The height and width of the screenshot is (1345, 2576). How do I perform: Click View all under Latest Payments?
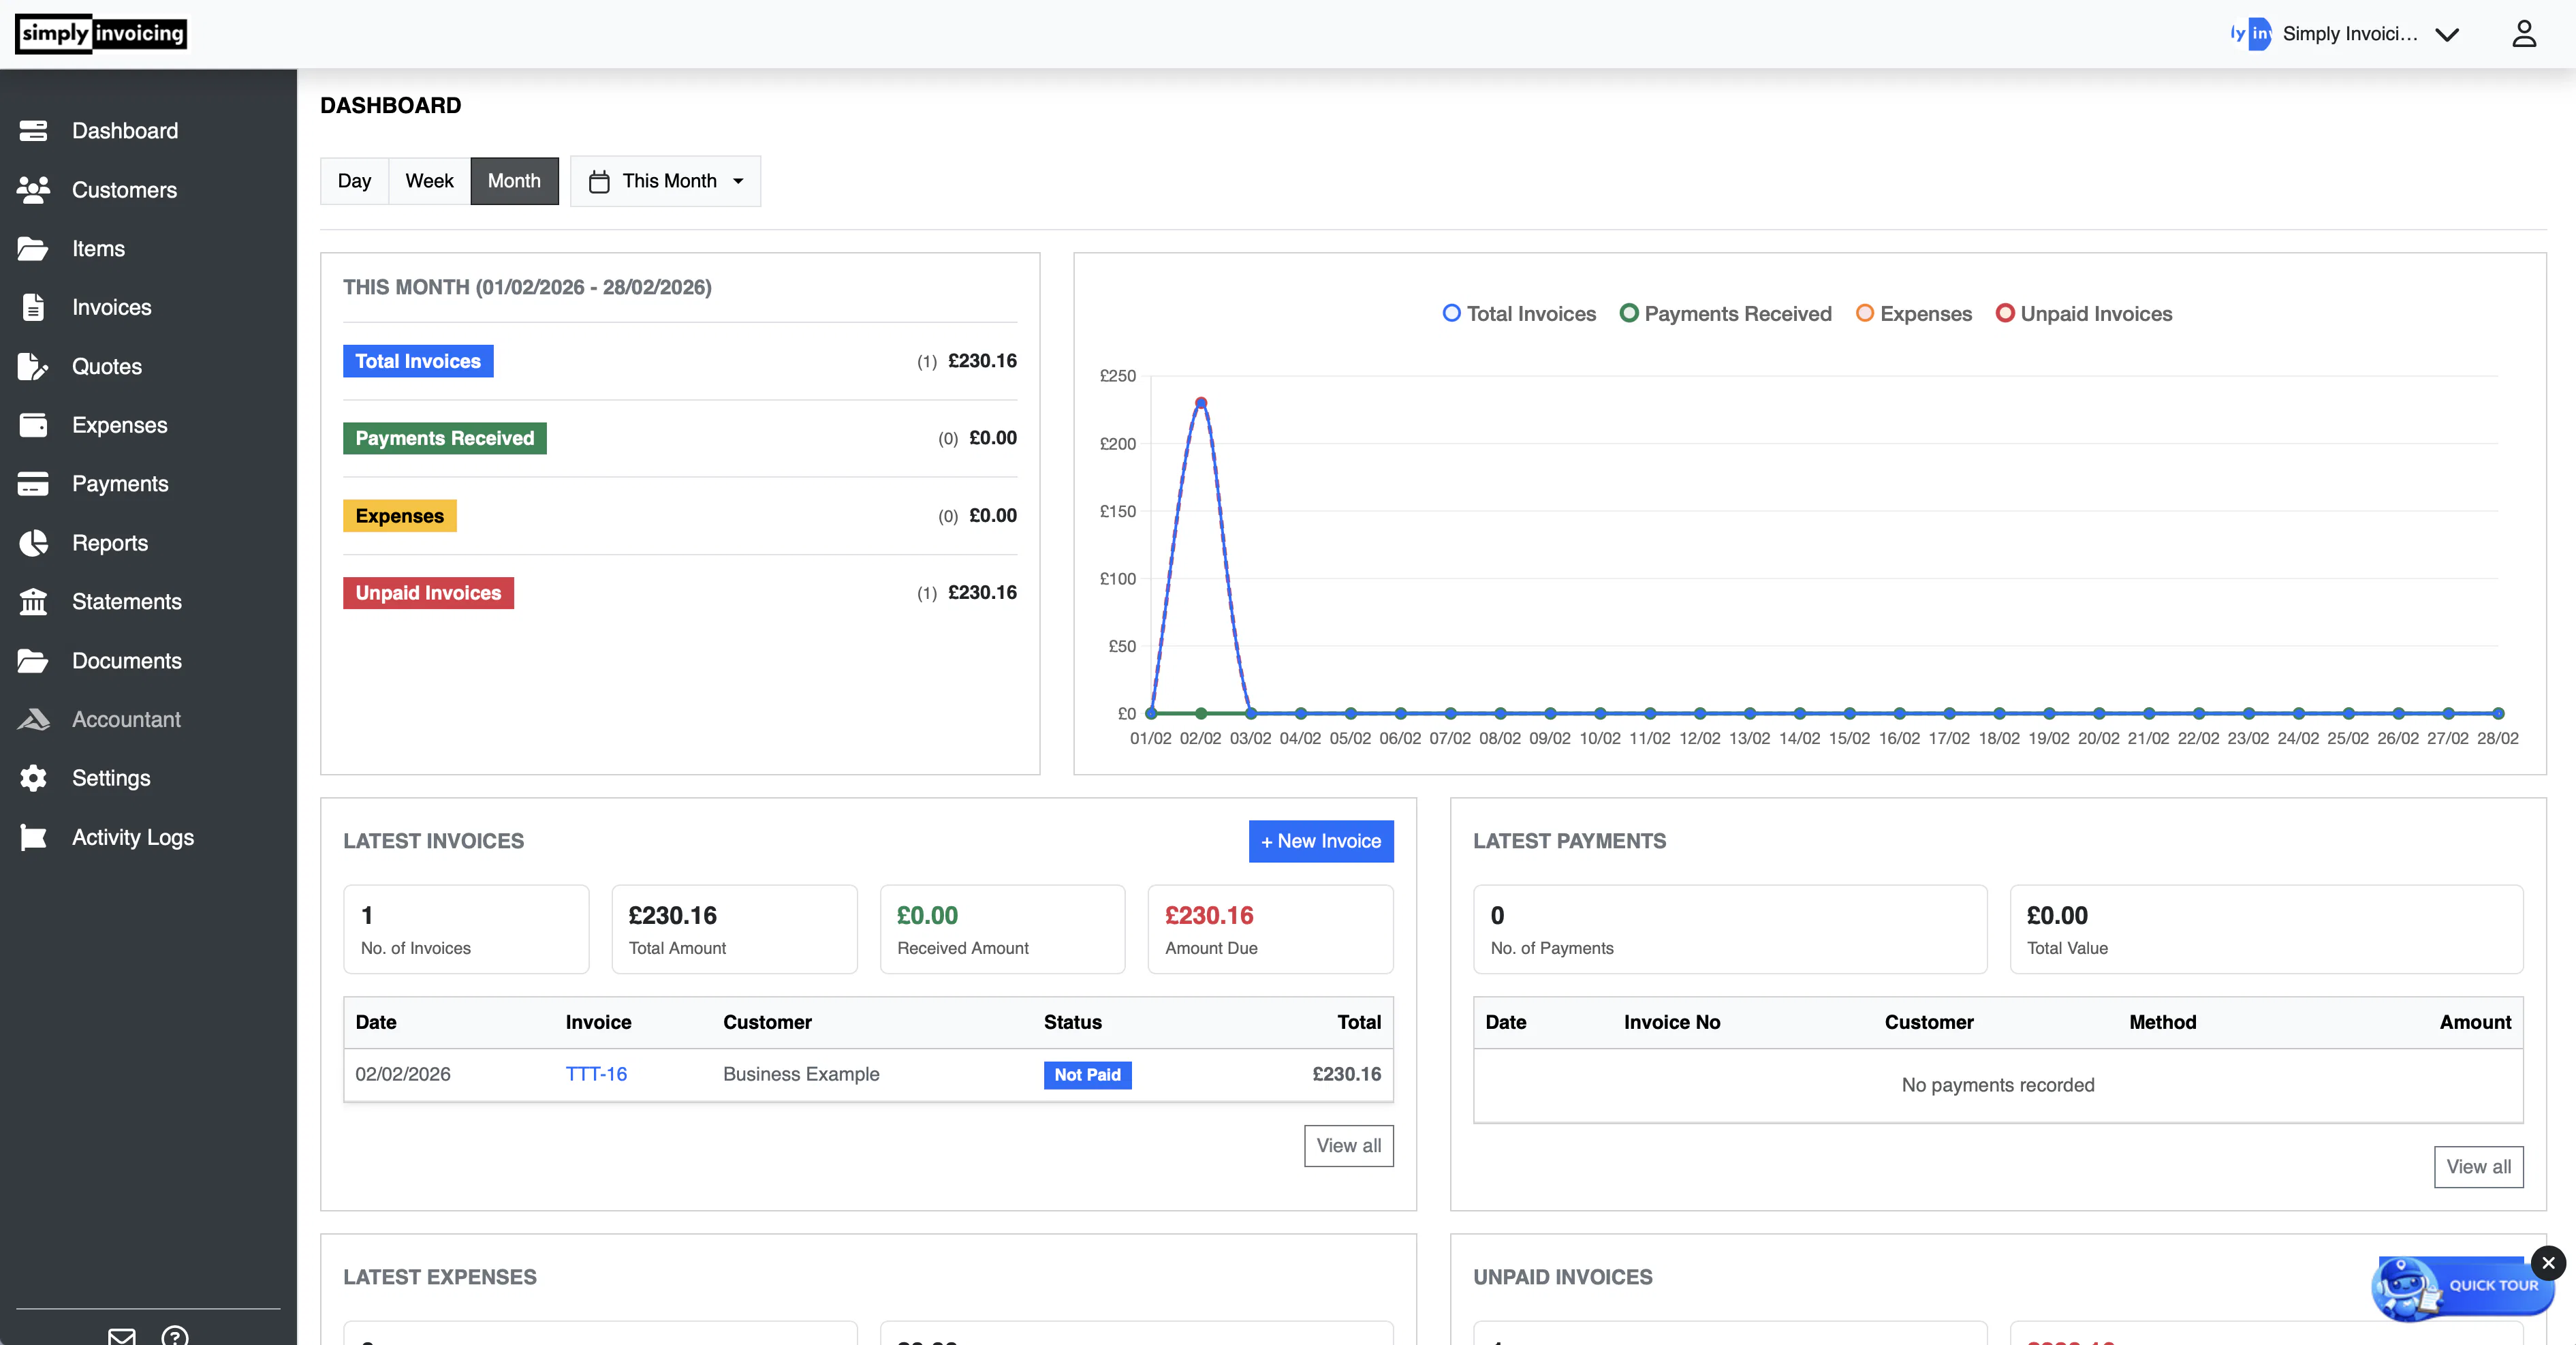point(2478,1167)
